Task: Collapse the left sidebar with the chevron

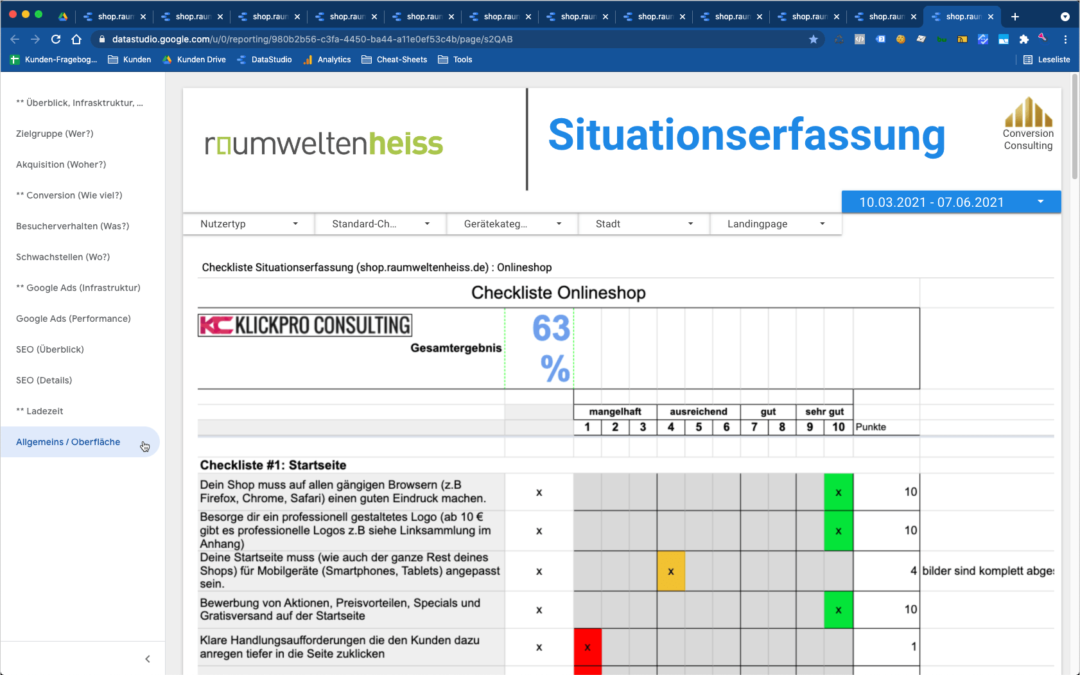Action: [x=147, y=659]
